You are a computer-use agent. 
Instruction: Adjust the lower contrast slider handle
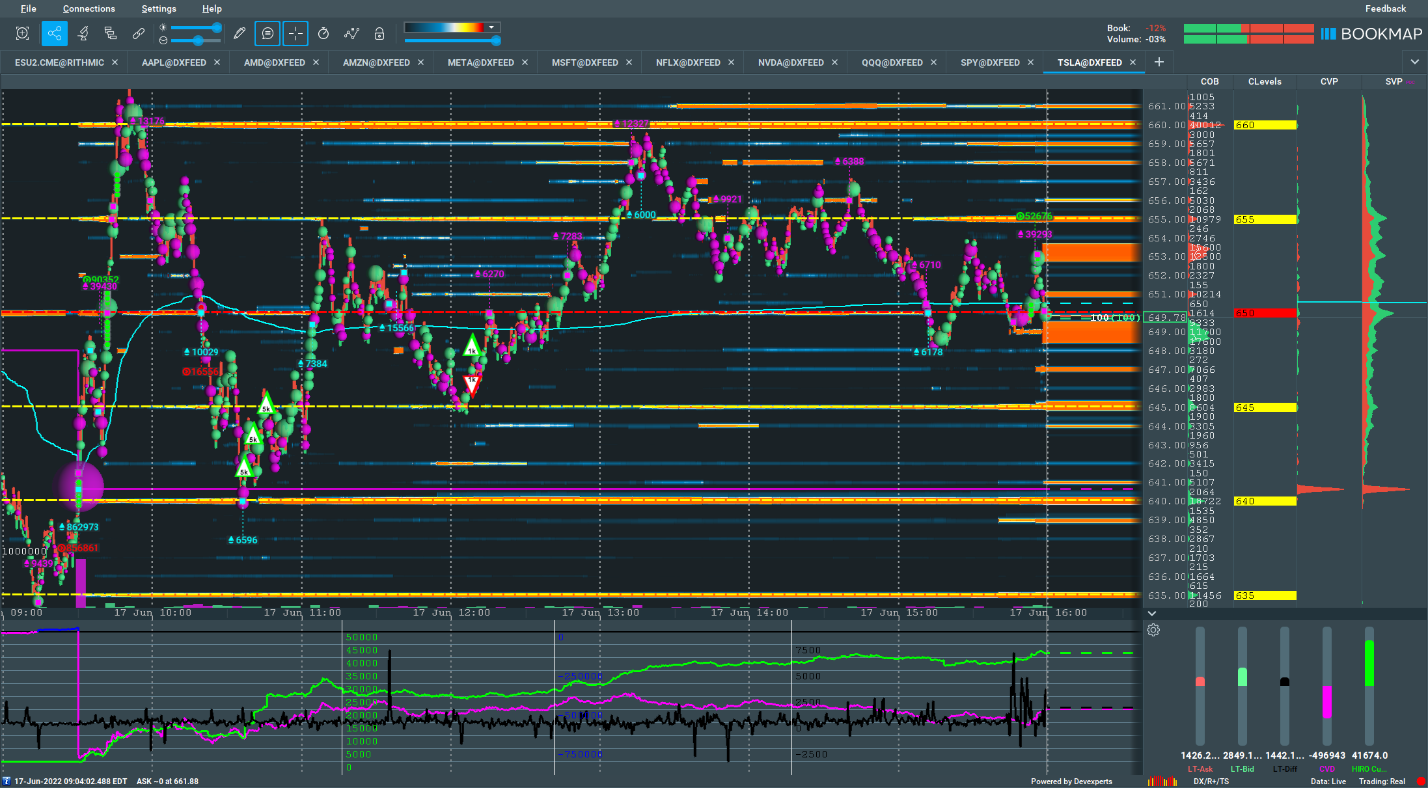coord(199,40)
